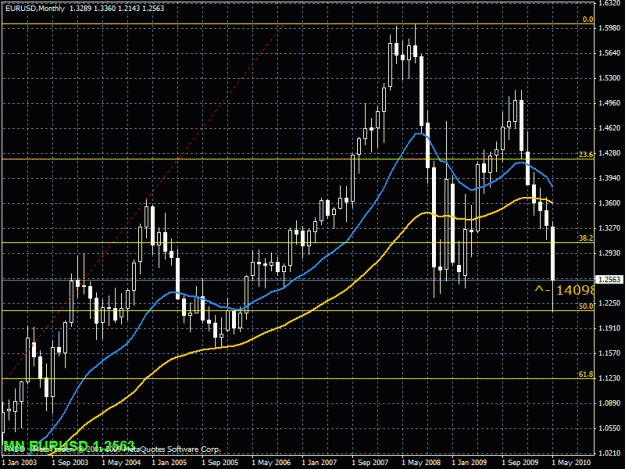The image size is (625, 469).
Task: Click the 1.3270 price axis label
Action: (x=609, y=228)
